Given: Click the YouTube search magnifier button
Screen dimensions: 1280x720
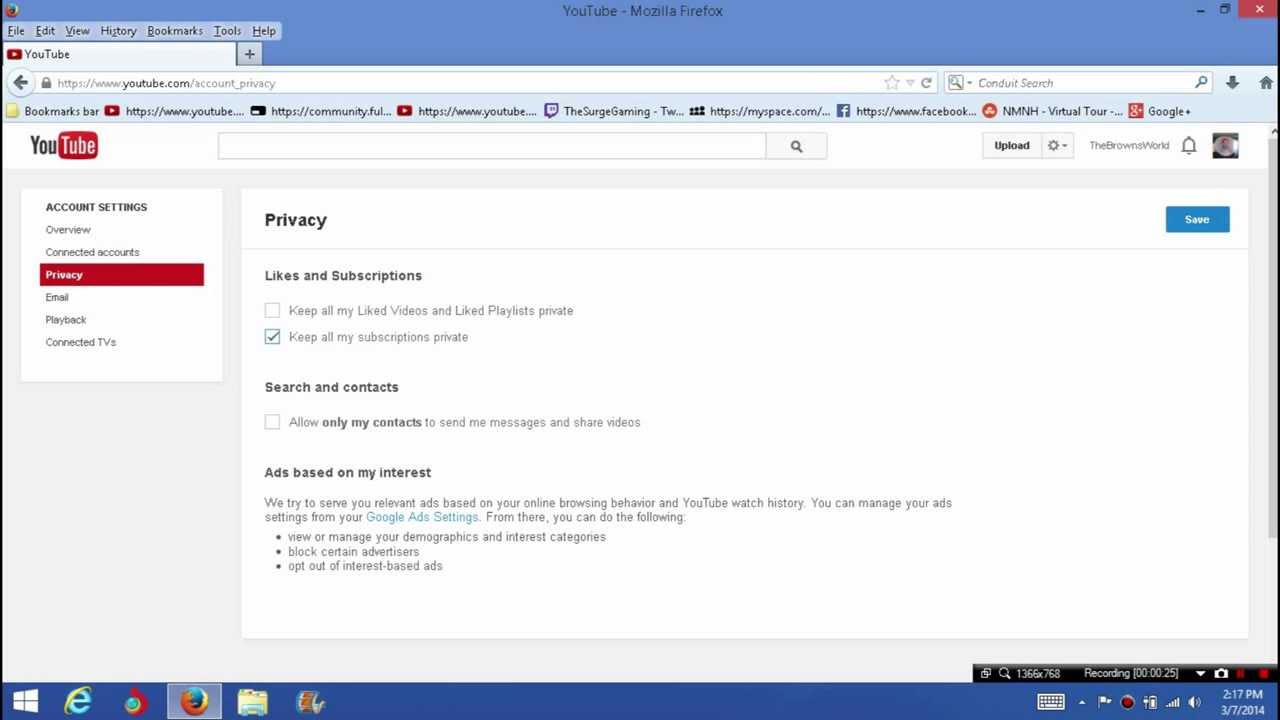Looking at the screenshot, I should [x=796, y=146].
